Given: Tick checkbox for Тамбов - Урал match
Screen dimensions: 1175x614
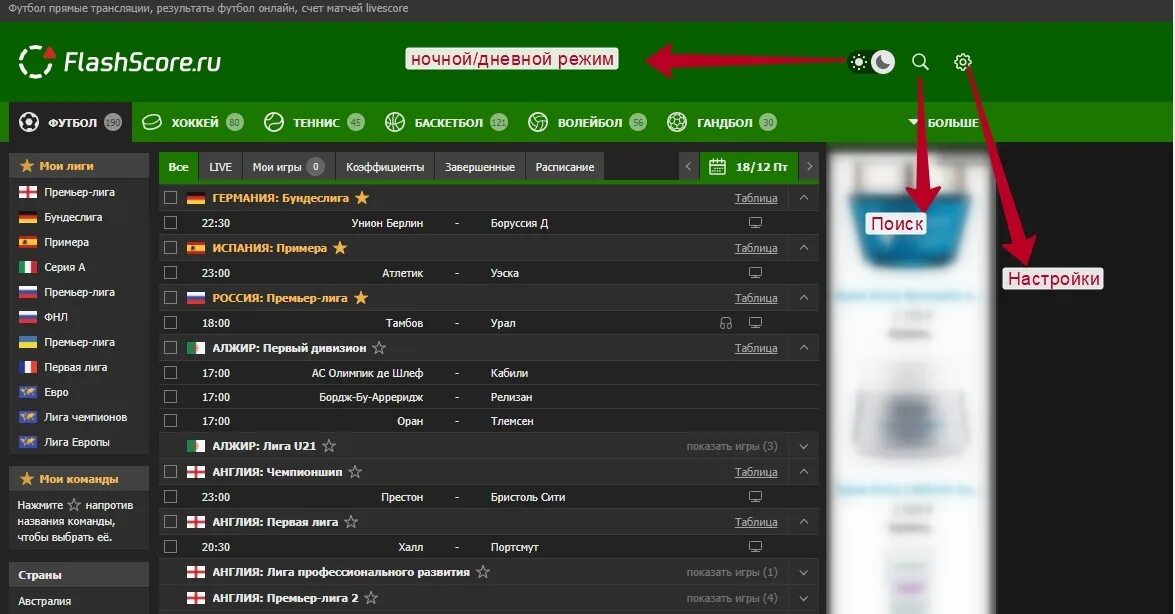Looking at the screenshot, I should (171, 322).
